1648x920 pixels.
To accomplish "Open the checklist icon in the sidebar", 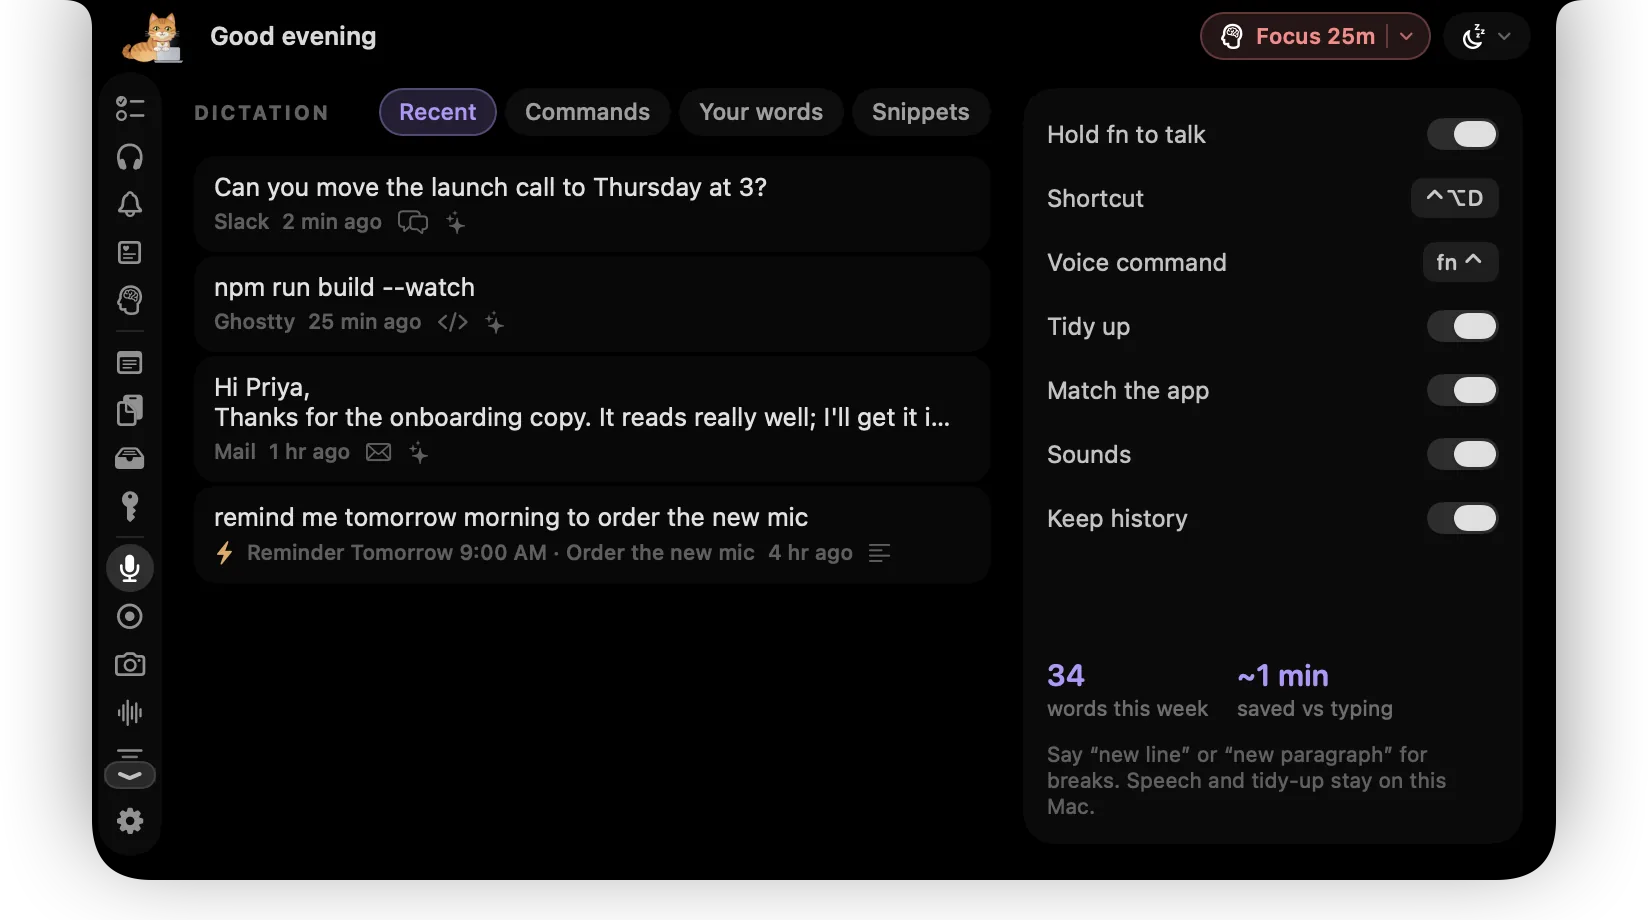I will click(x=130, y=108).
